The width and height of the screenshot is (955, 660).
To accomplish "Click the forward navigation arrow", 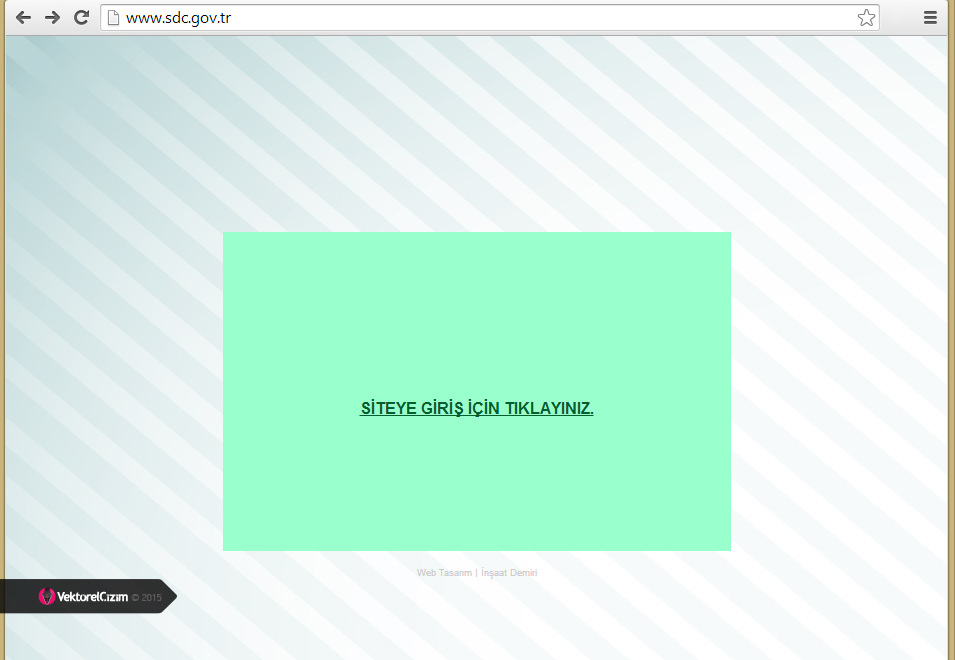I will tap(53, 17).
